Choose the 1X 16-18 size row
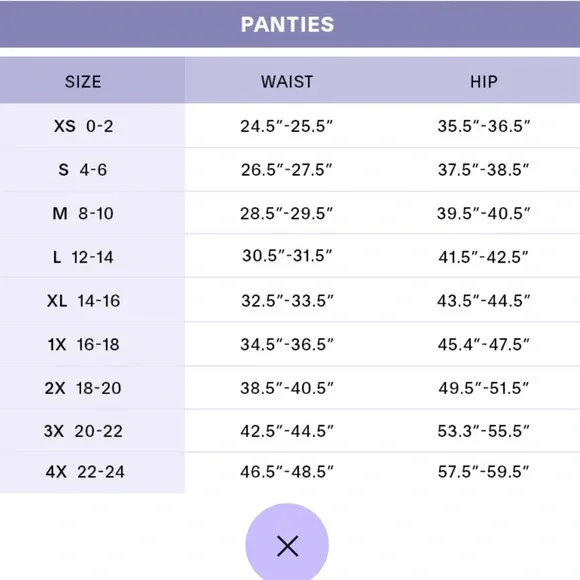This screenshot has width=580, height=580. (290, 344)
